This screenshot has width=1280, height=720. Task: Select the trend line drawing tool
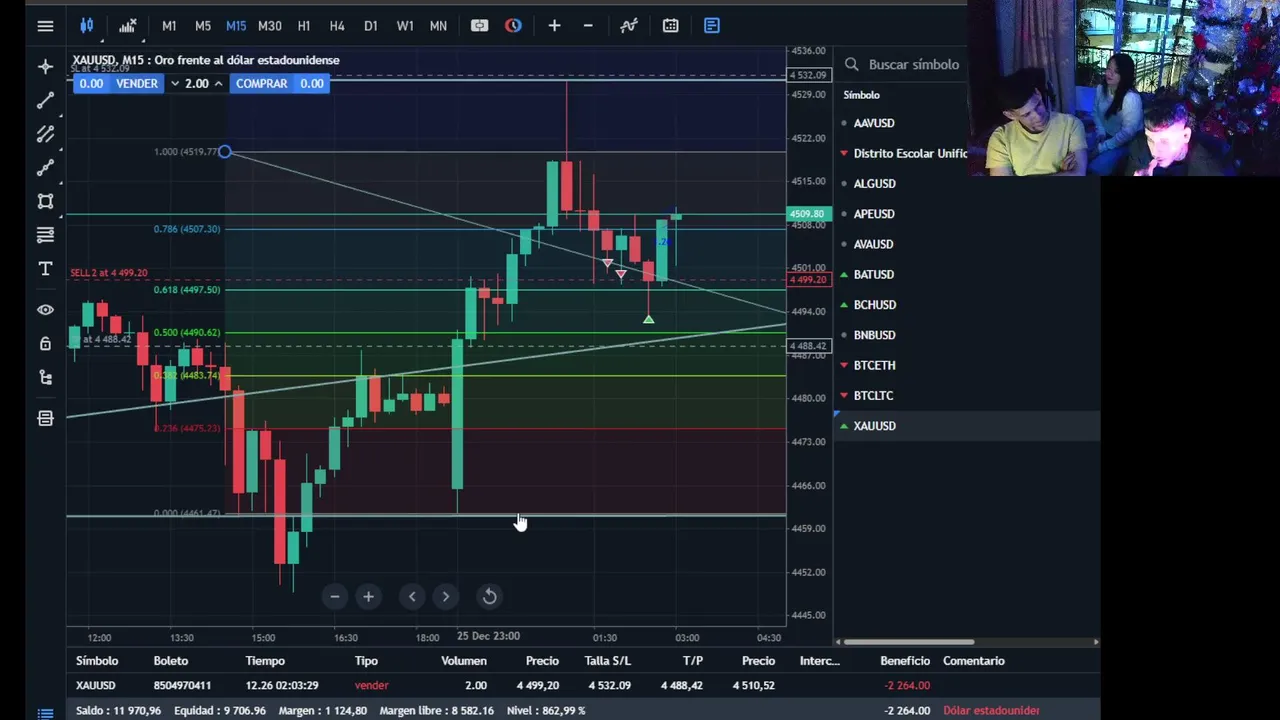click(x=45, y=100)
